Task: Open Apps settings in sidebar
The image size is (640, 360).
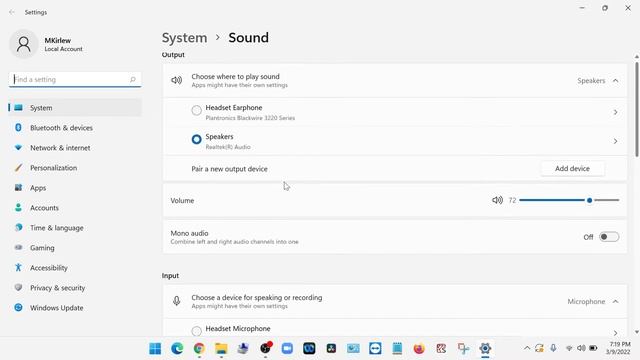Action: (x=75, y=188)
